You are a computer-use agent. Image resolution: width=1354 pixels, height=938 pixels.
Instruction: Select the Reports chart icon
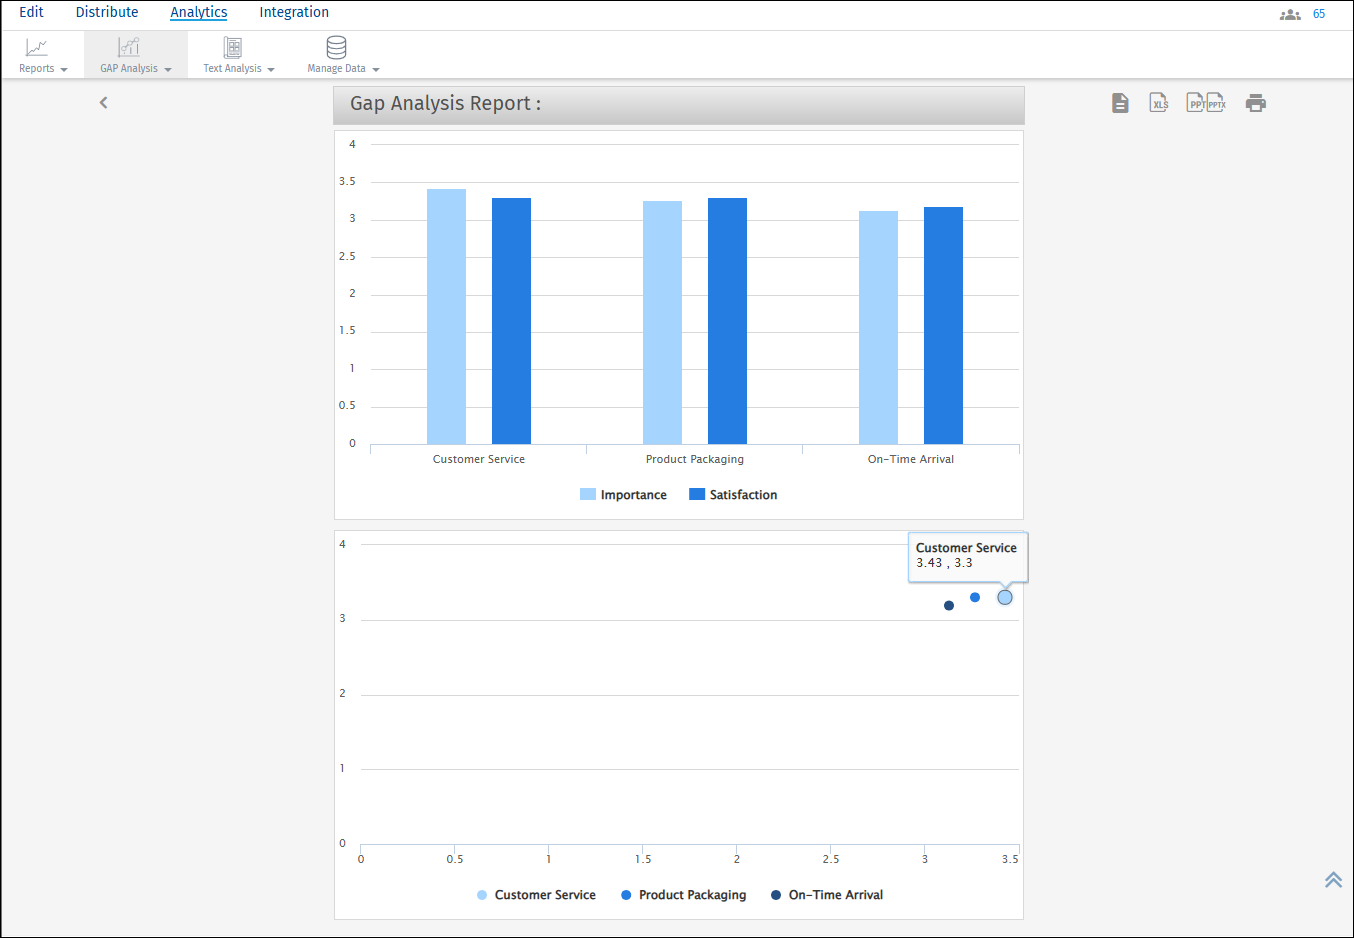point(36,46)
